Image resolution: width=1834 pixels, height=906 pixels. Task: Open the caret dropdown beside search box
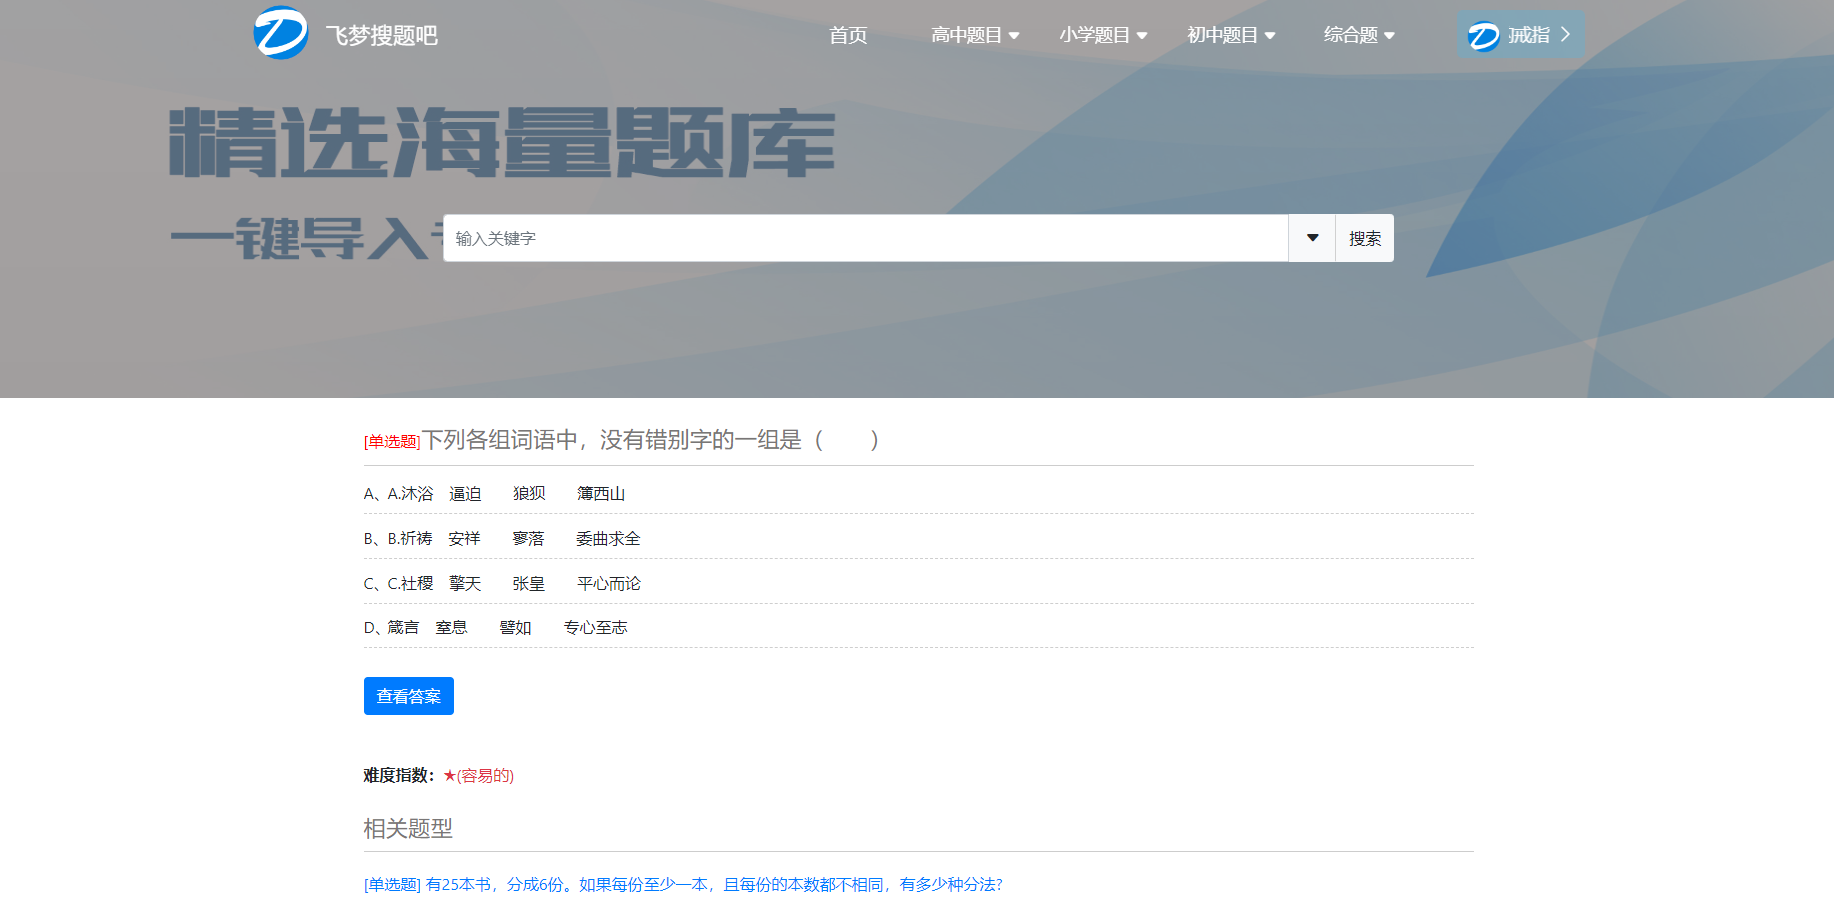point(1312,238)
